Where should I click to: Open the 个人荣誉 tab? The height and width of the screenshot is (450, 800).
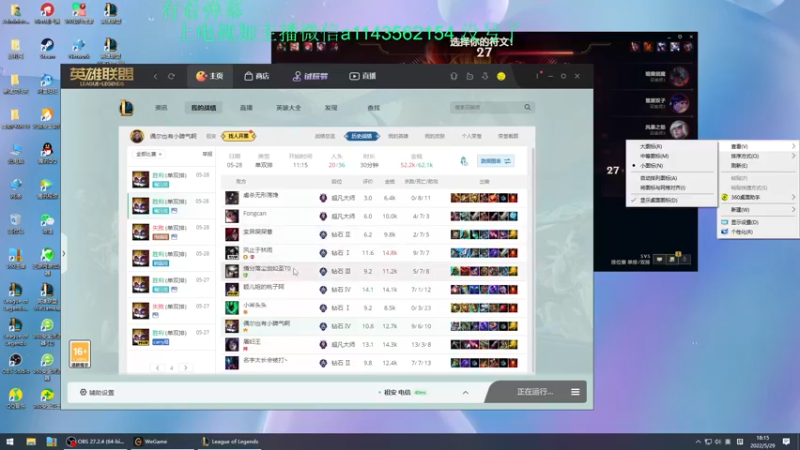pos(471,136)
